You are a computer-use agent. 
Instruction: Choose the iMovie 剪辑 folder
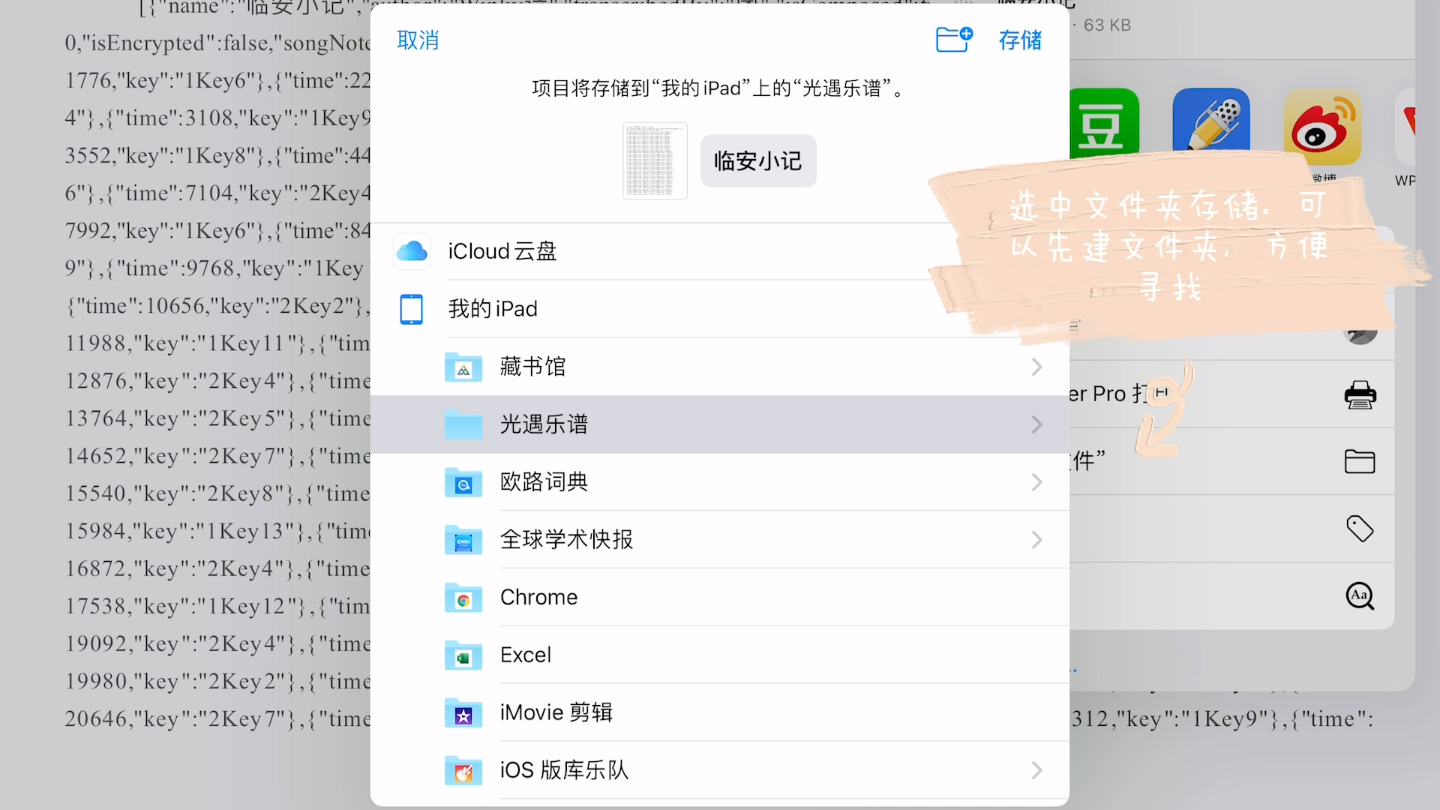click(720, 713)
